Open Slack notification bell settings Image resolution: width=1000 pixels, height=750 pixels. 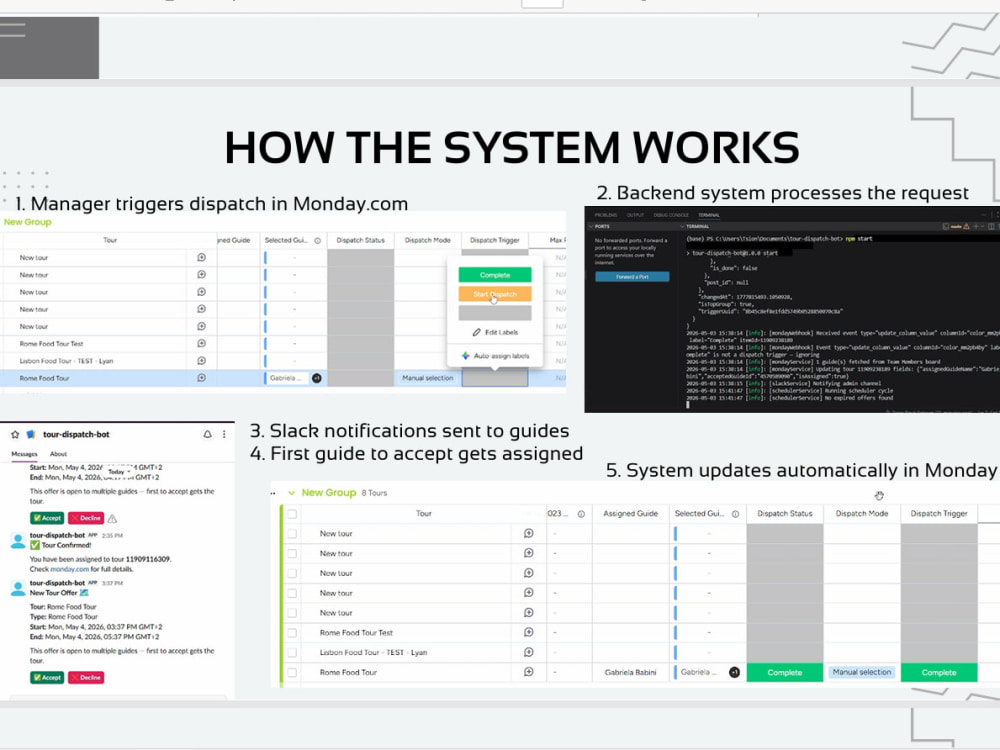click(207, 434)
